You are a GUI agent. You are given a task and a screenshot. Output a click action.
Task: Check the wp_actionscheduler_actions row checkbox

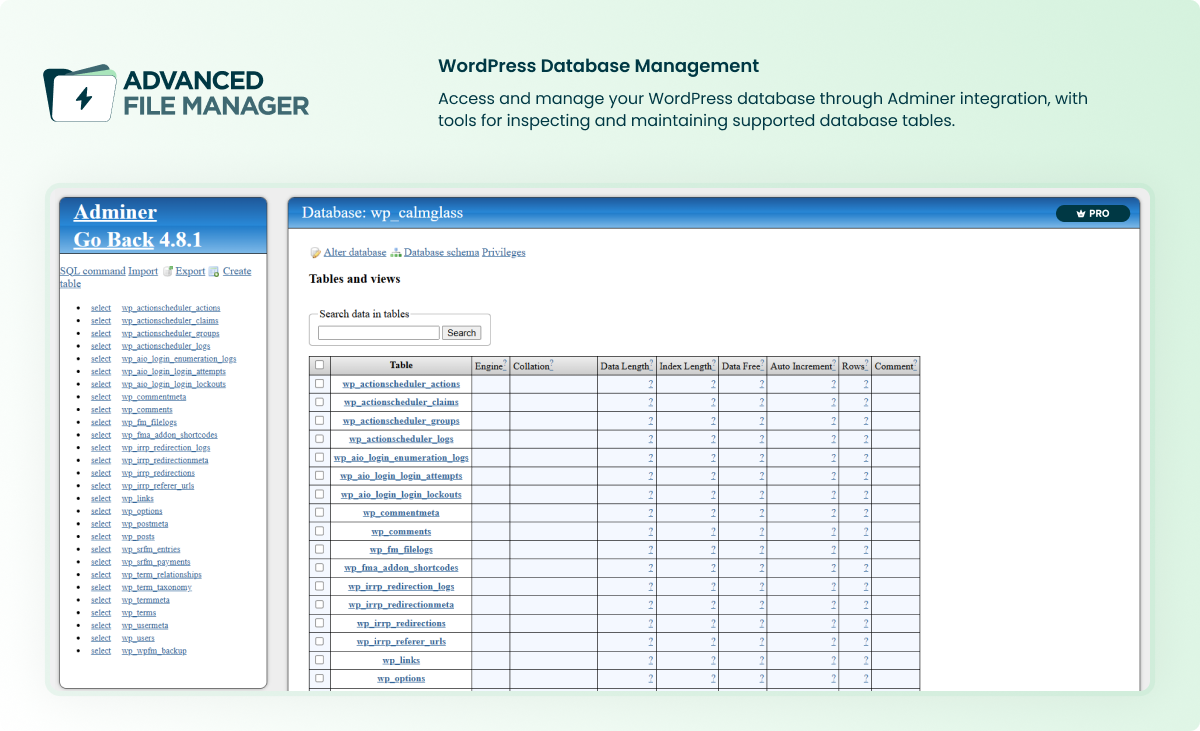[320, 383]
